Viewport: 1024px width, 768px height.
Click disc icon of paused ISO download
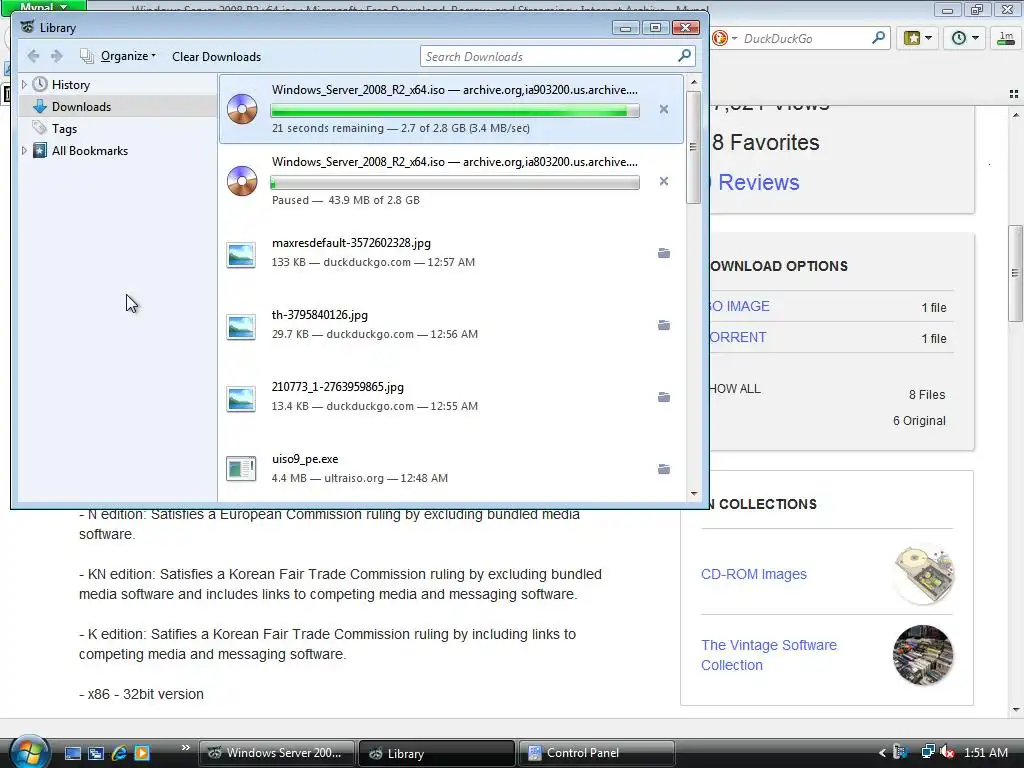coord(242,181)
